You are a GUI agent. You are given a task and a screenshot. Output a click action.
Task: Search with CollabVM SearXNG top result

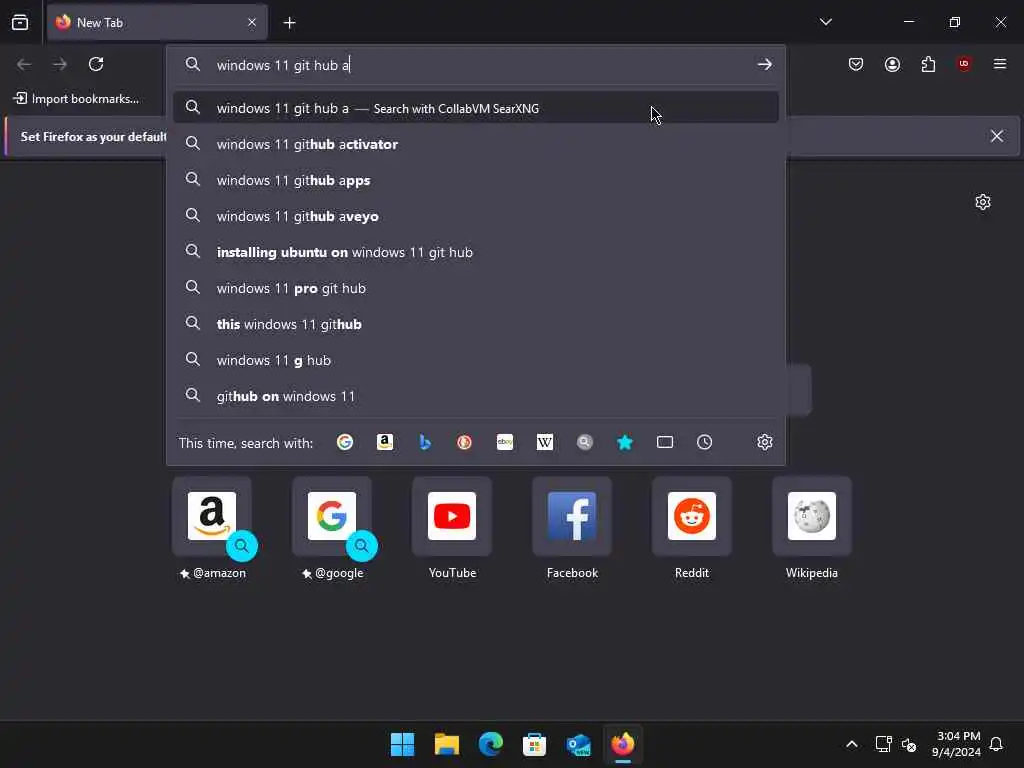(476, 107)
